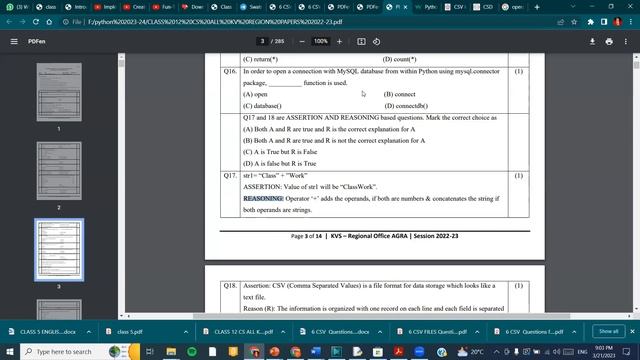Click the vertical document scrollbar thumb
The height and width of the screenshot is (360, 640).
click(x=636, y=65)
